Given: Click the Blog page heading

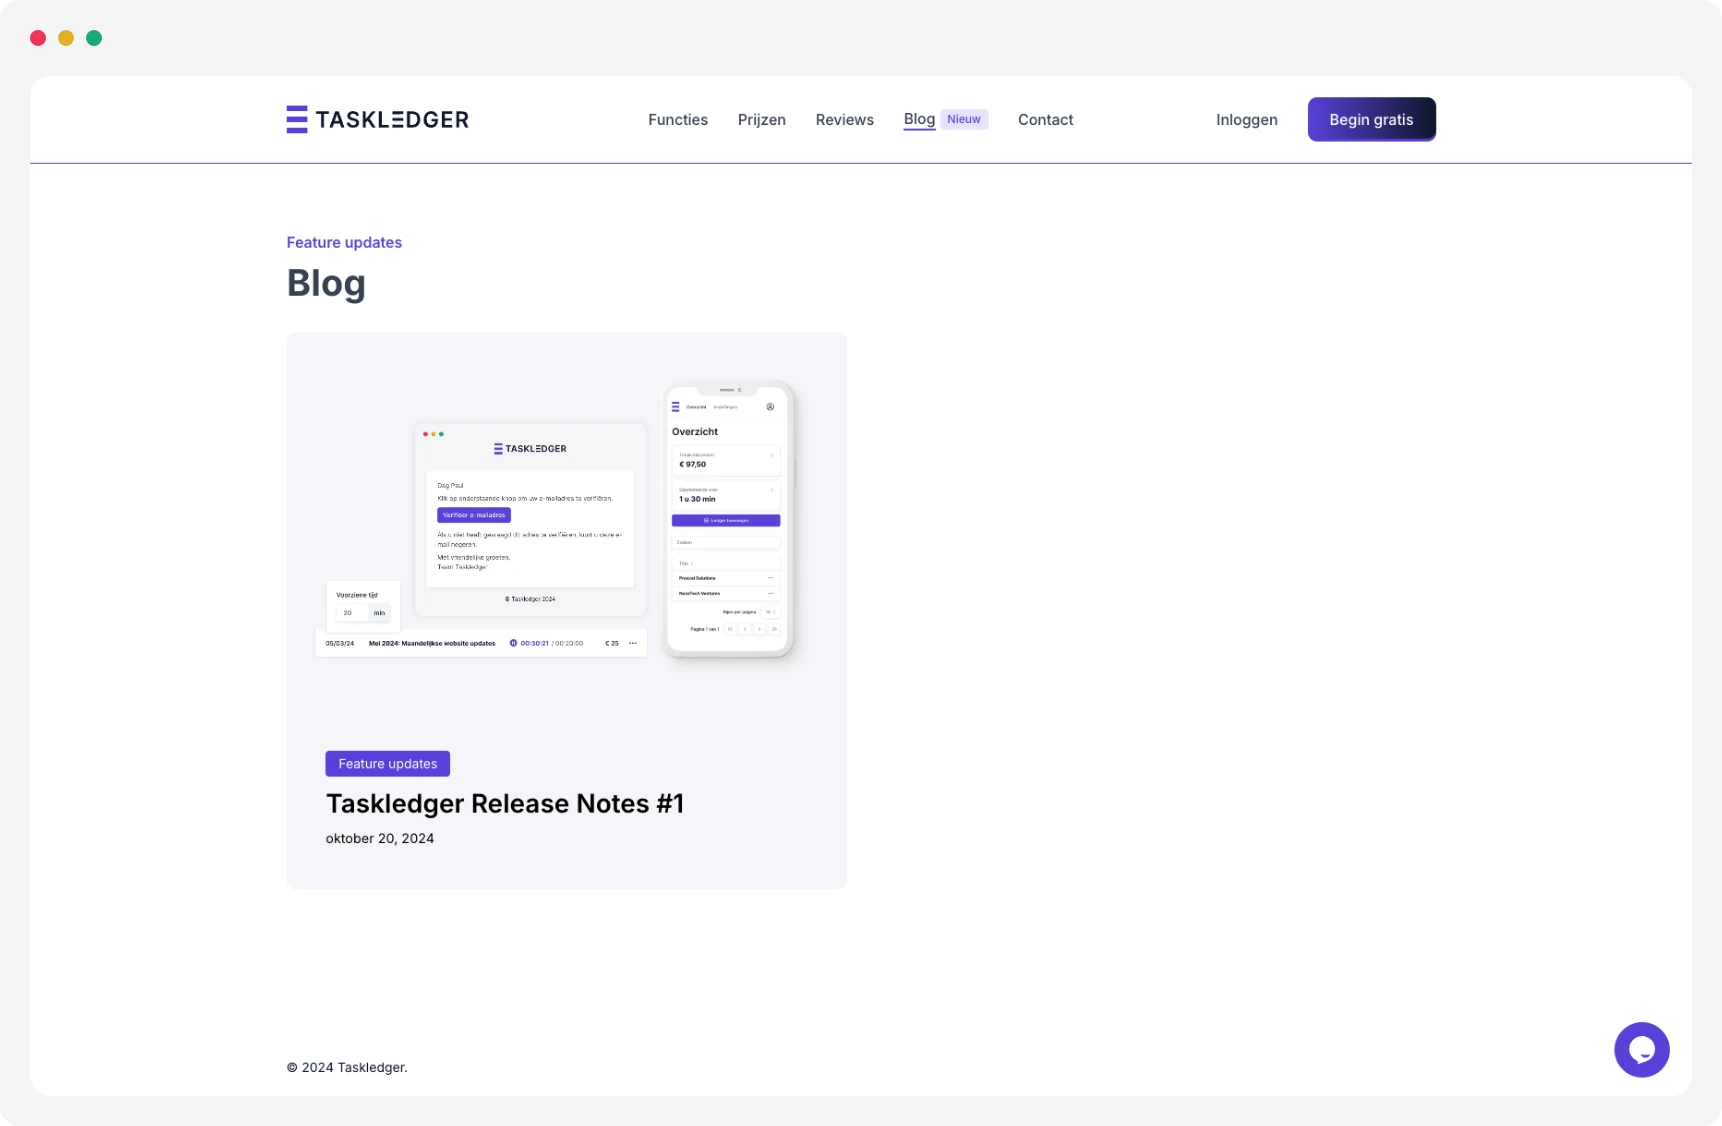Looking at the screenshot, I should 326,283.
